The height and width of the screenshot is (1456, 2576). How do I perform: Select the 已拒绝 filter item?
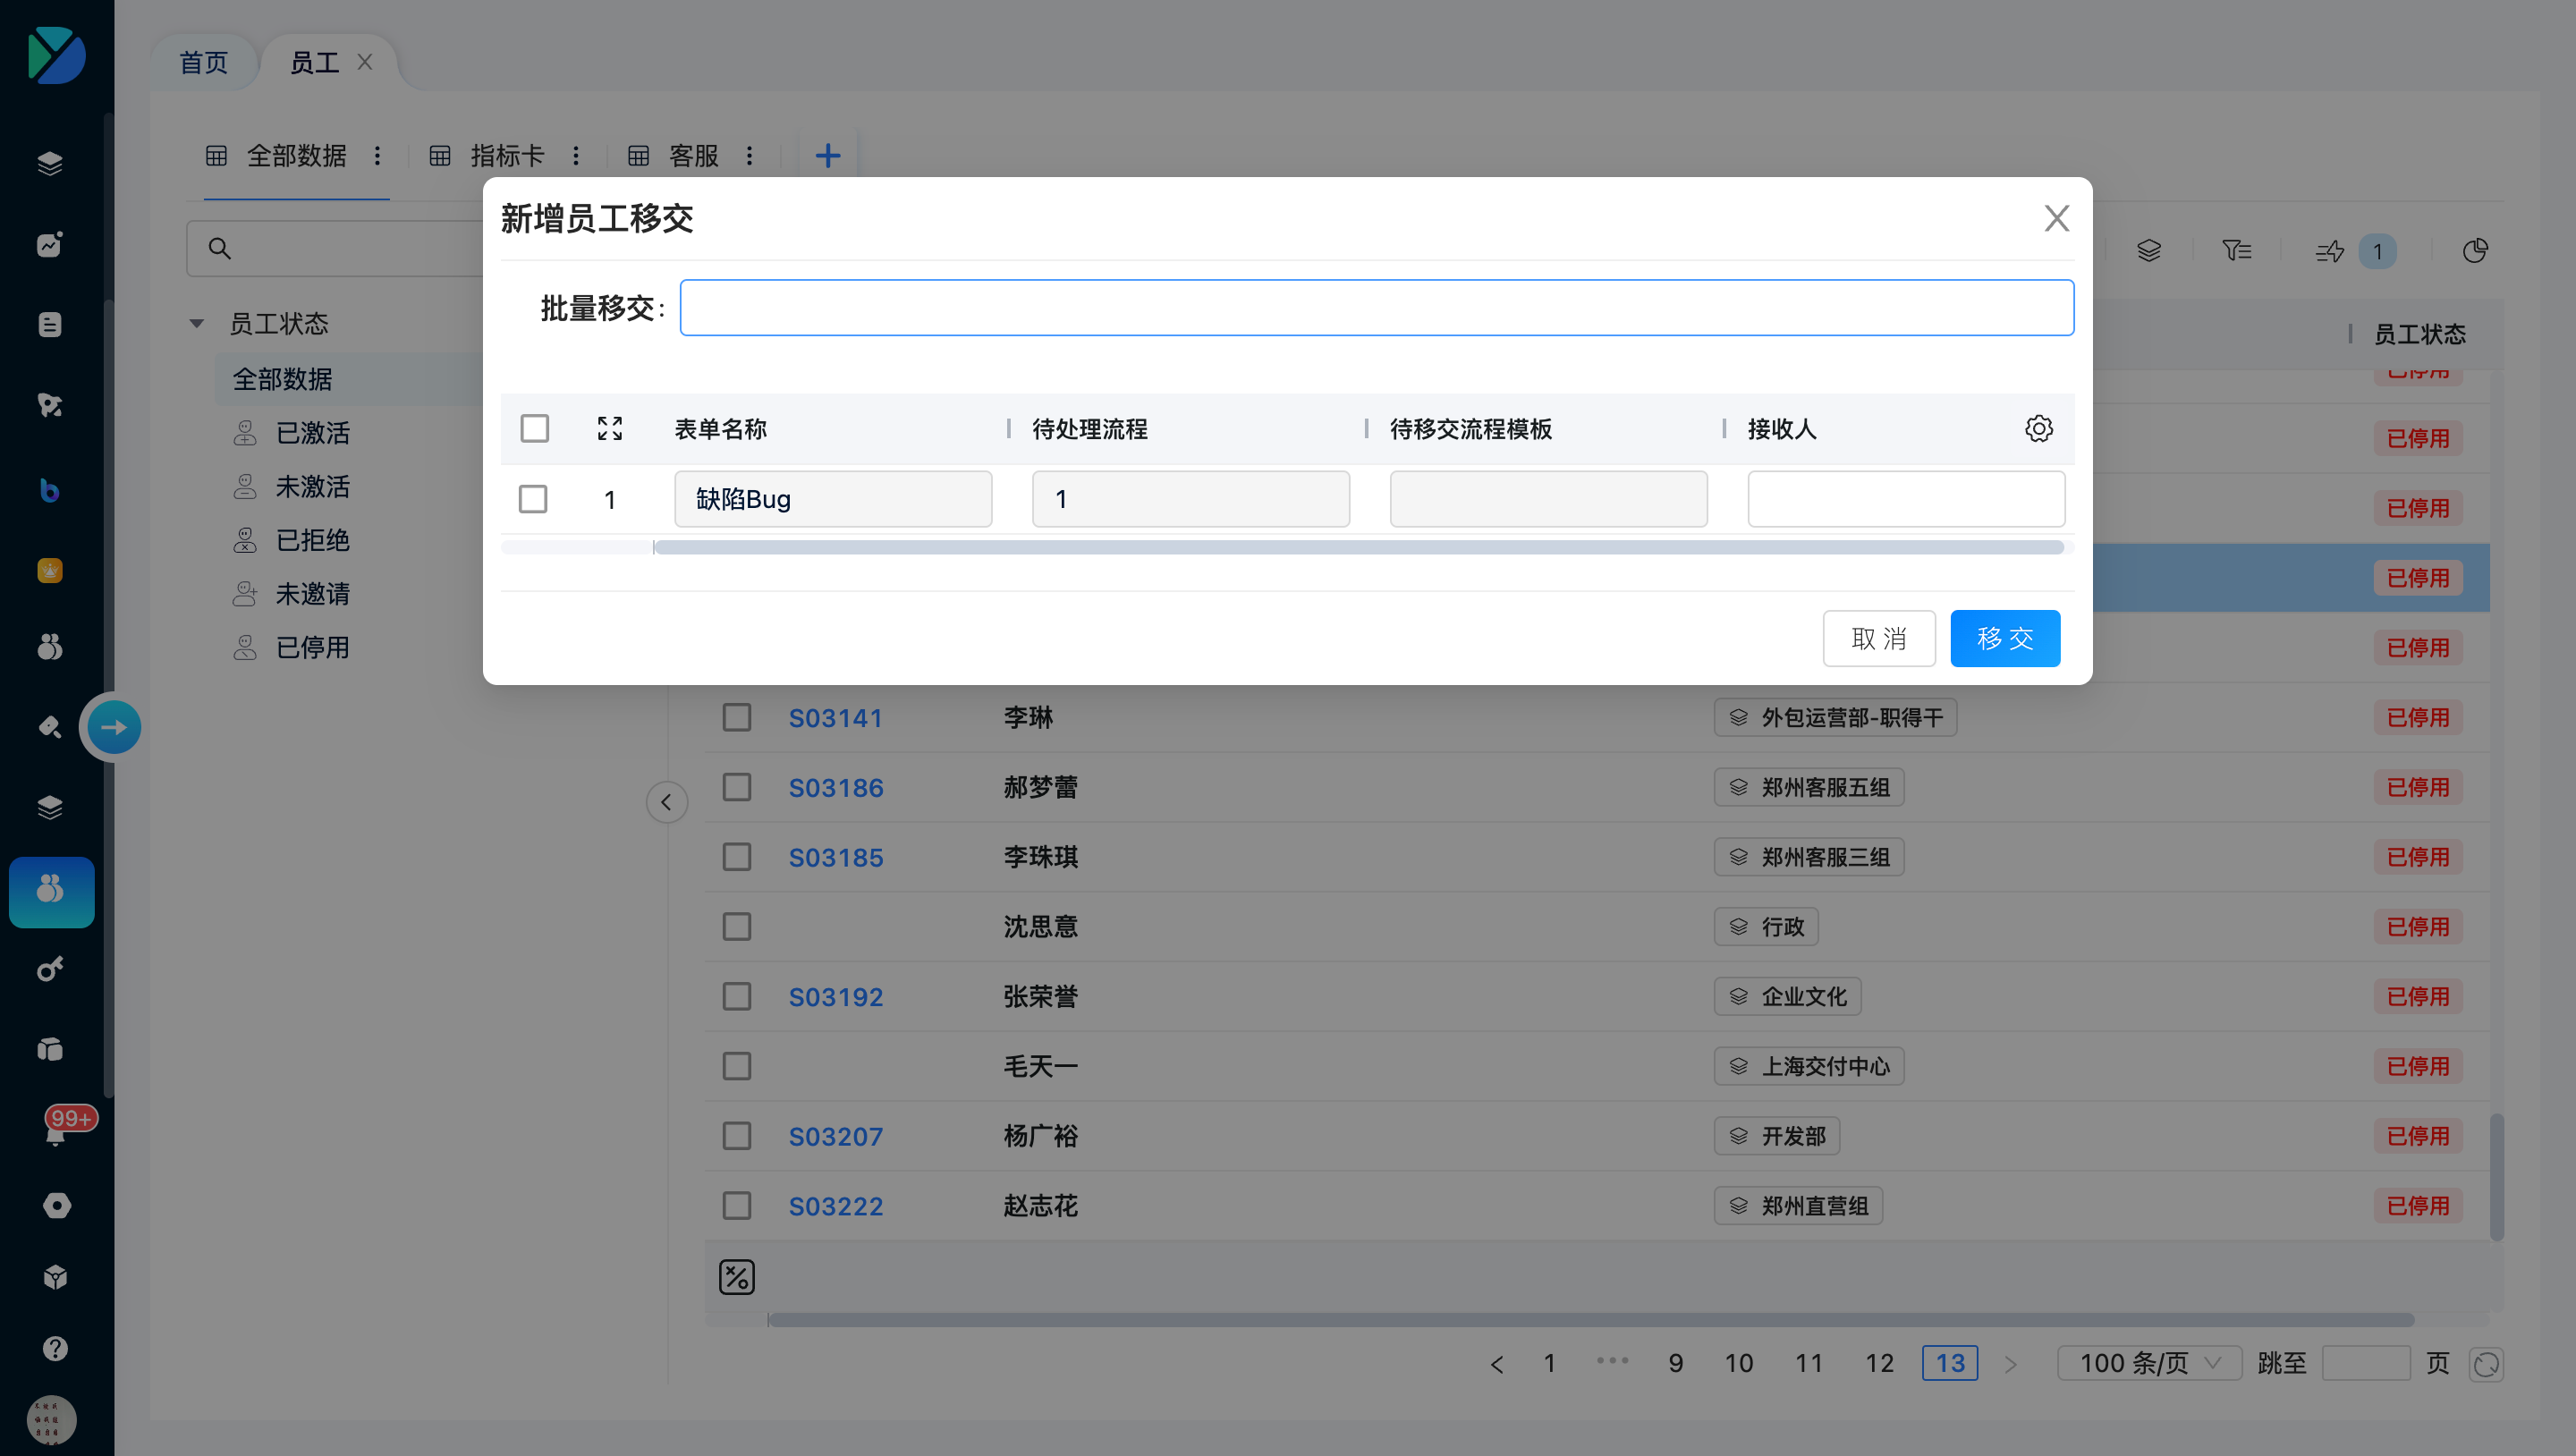pos(312,541)
